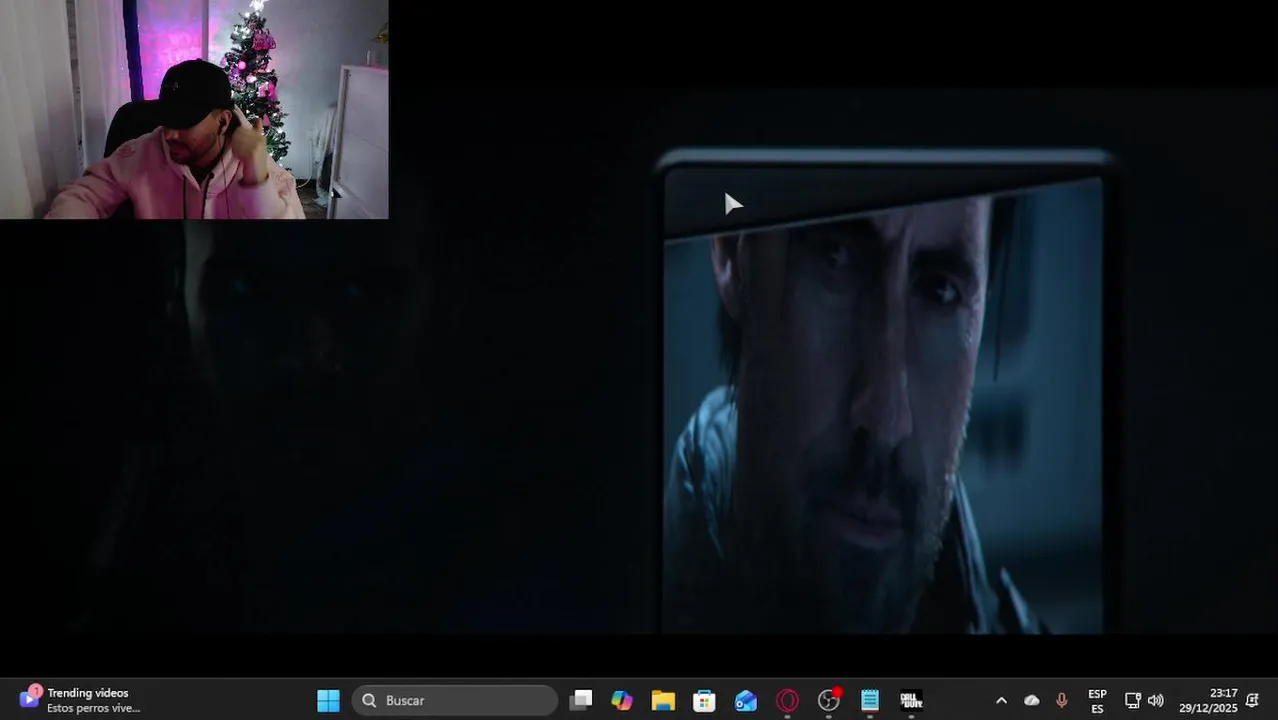The width and height of the screenshot is (1278, 720).
Task: Open the Windows Start menu
Action: [x=328, y=701]
